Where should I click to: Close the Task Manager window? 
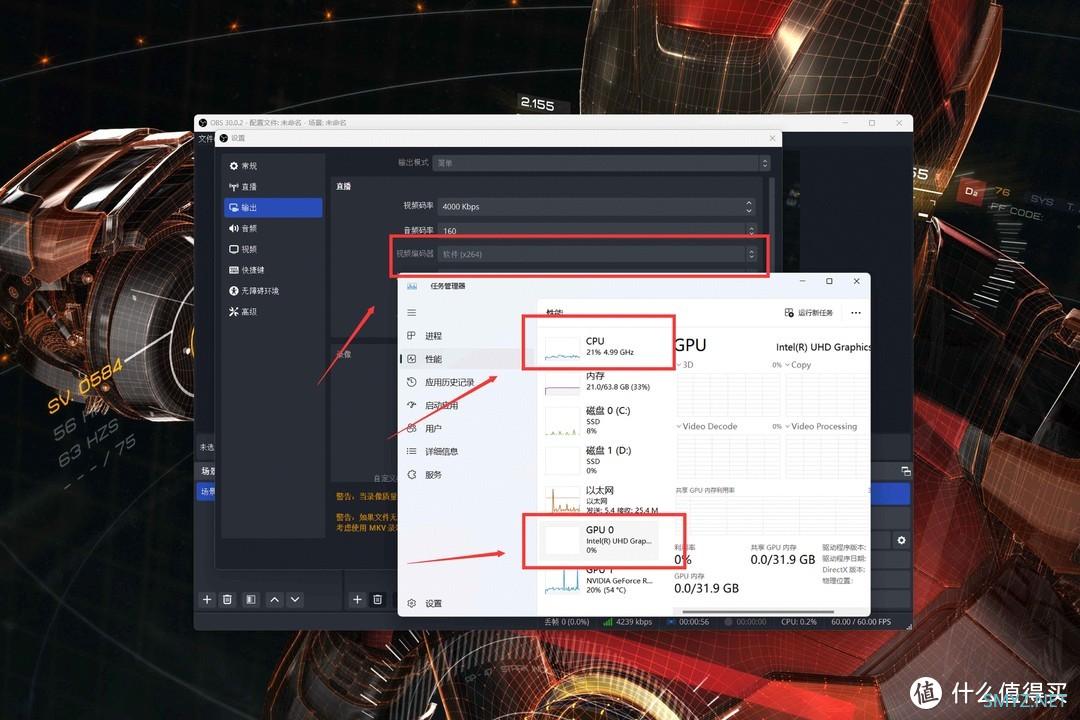(x=856, y=281)
